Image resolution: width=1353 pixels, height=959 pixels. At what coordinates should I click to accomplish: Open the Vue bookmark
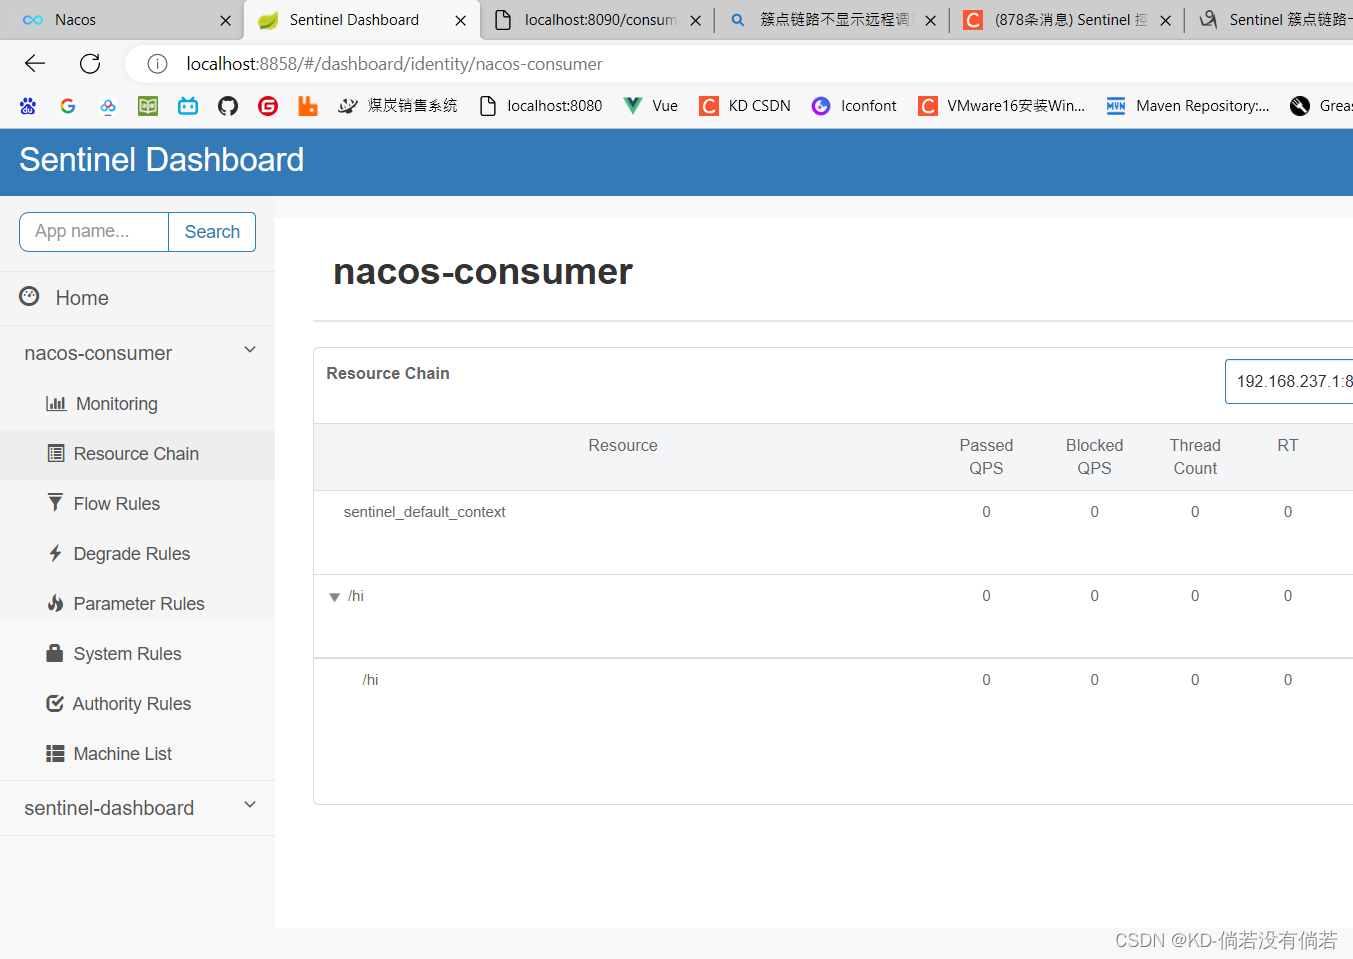[x=651, y=106]
